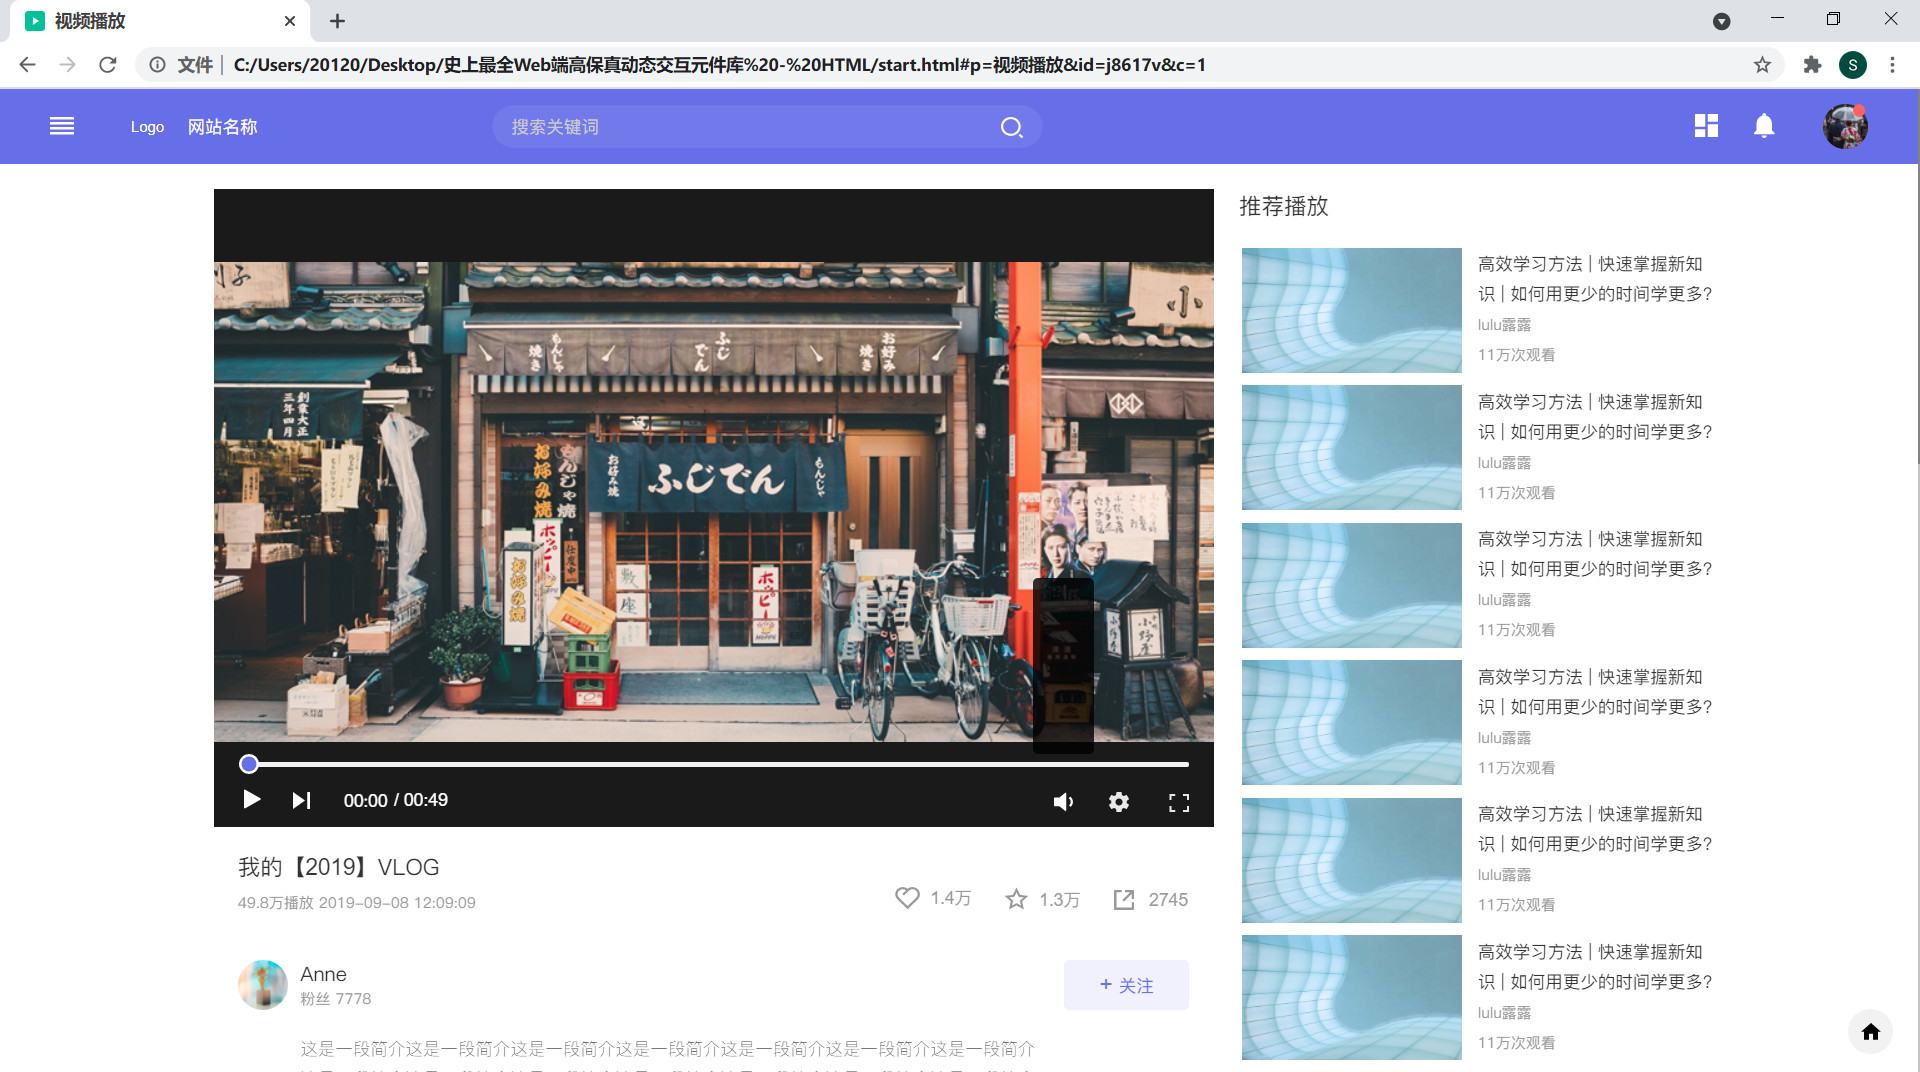Click the 粉丝 7778 follower count
The image size is (1920, 1072).
tap(336, 998)
